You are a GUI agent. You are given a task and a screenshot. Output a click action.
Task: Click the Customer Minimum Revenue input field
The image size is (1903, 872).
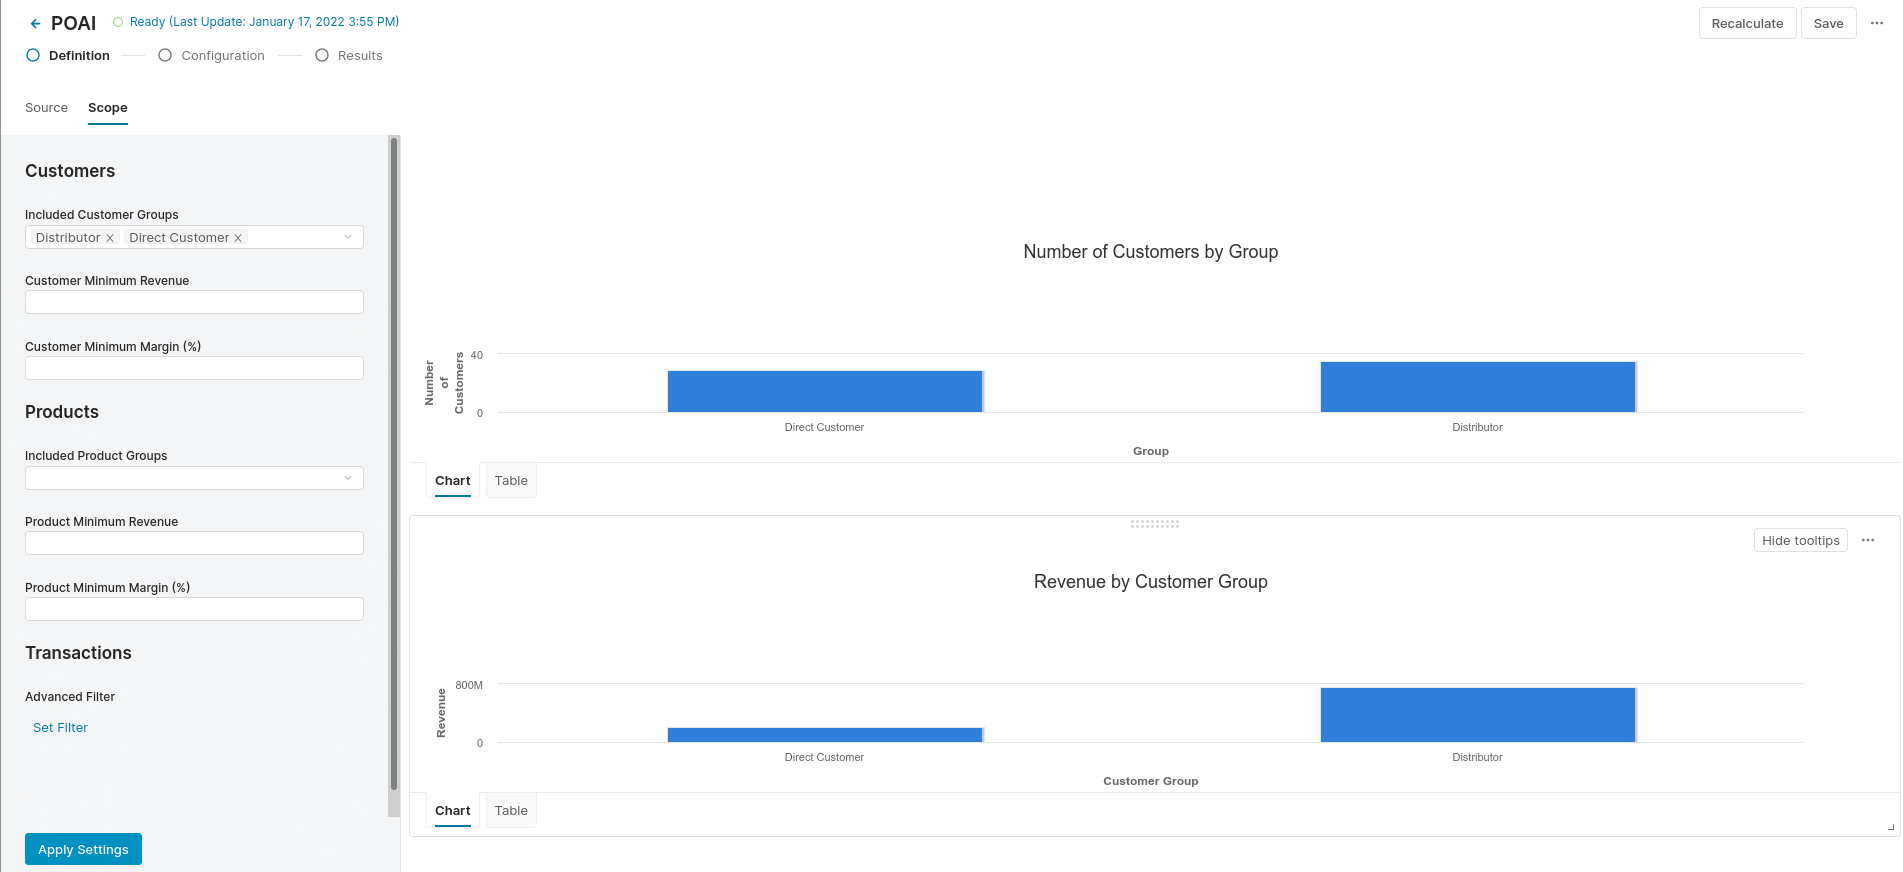point(194,302)
